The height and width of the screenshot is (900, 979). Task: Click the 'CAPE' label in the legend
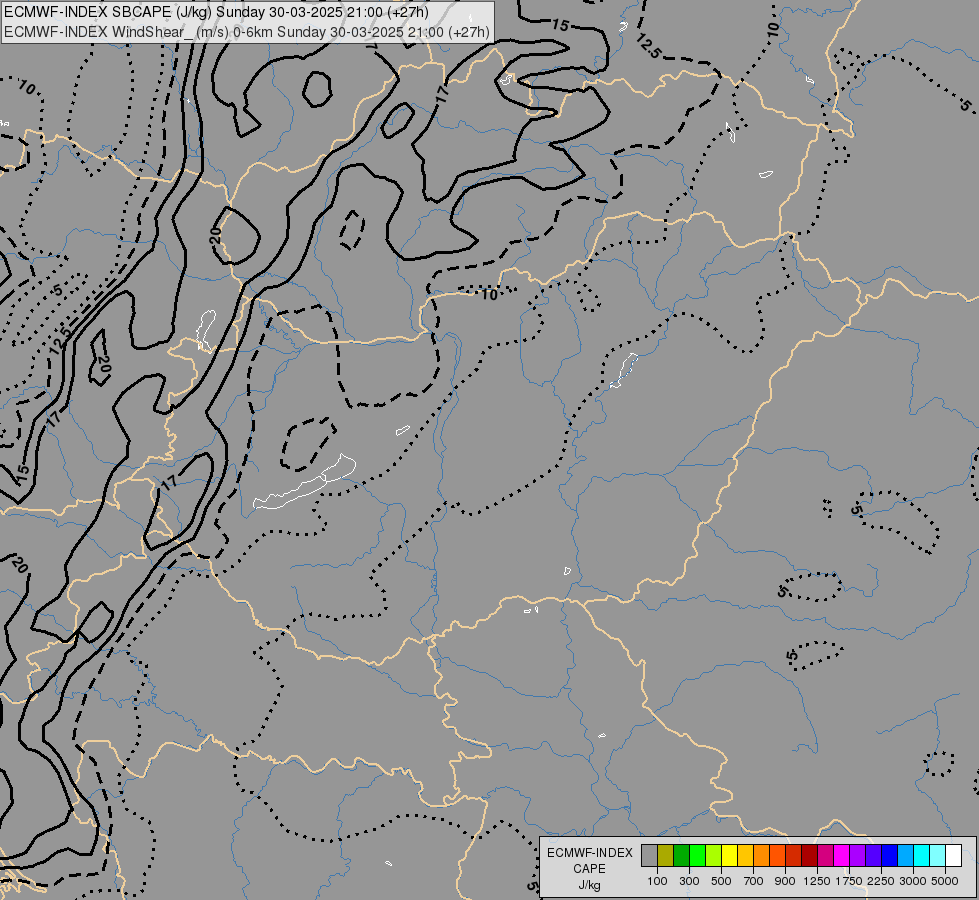589,869
